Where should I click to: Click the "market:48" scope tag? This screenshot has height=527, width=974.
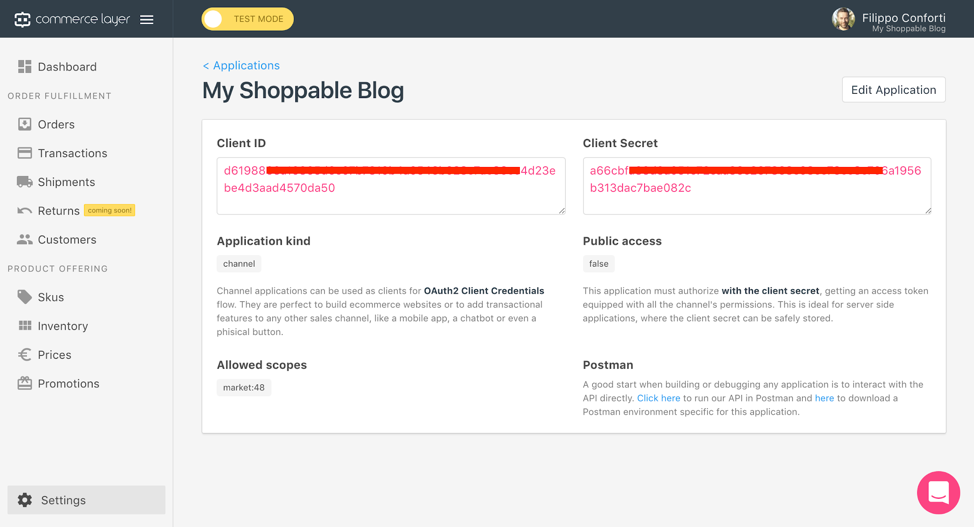(x=244, y=387)
